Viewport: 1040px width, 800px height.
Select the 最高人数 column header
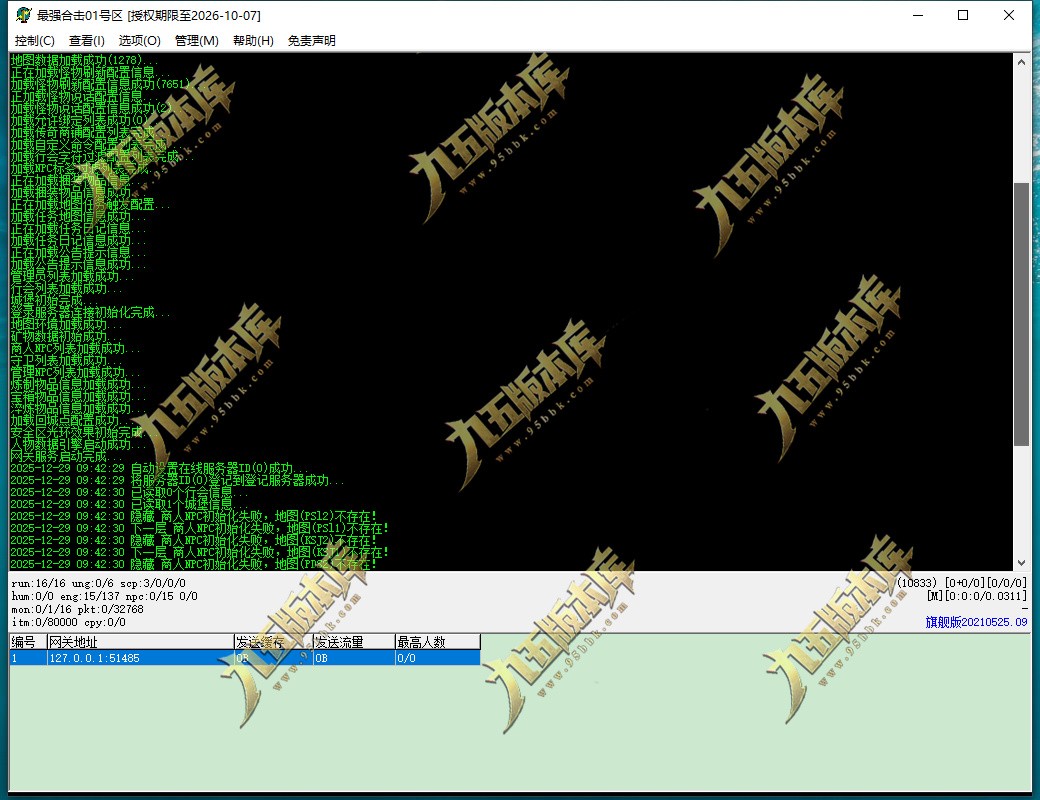[438, 641]
